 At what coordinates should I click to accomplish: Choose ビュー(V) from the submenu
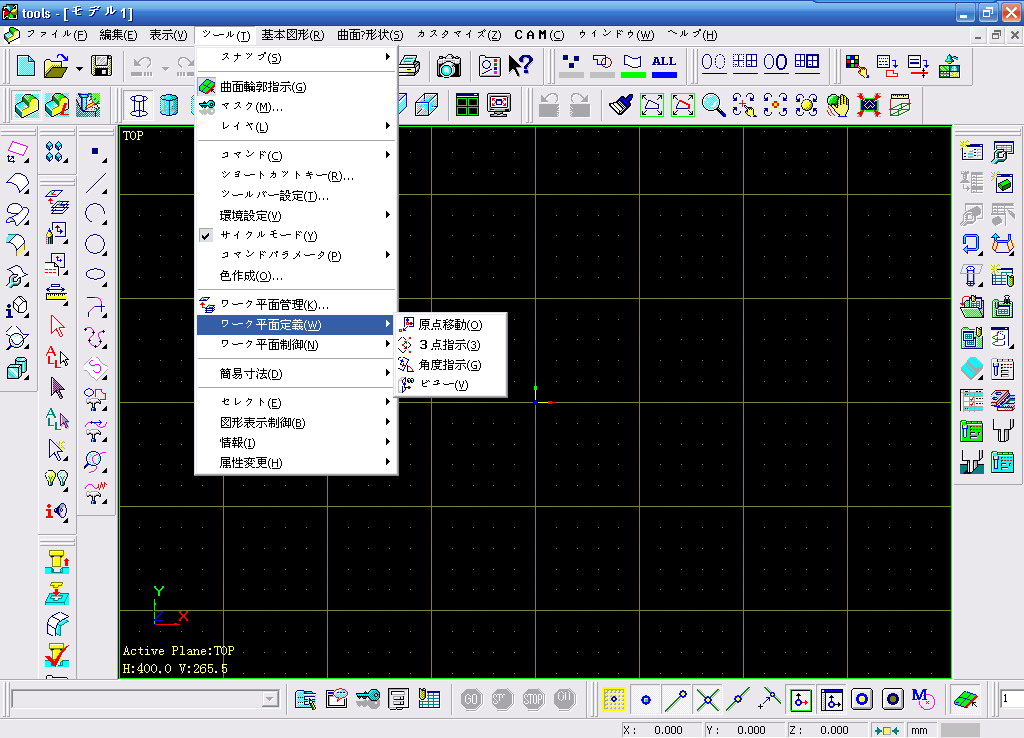click(x=451, y=385)
